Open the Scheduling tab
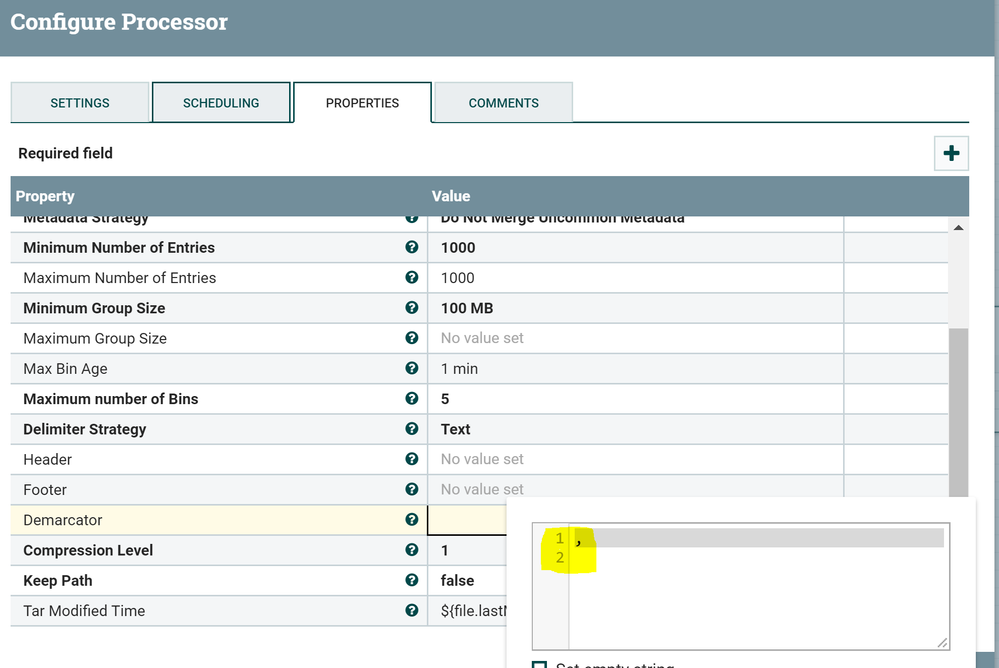 (221, 103)
